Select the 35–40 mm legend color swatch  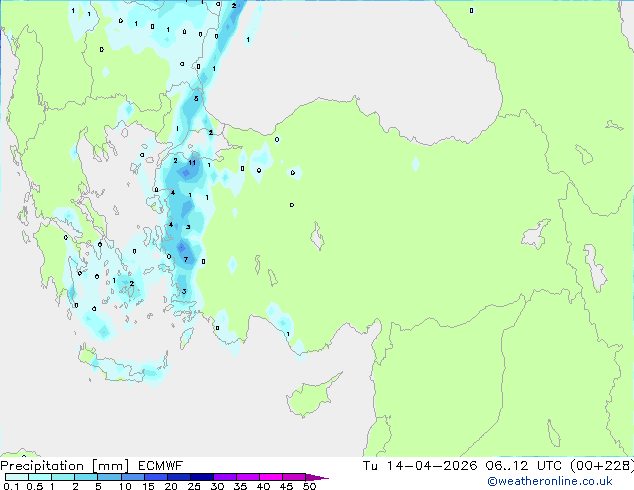coord(247,477)
